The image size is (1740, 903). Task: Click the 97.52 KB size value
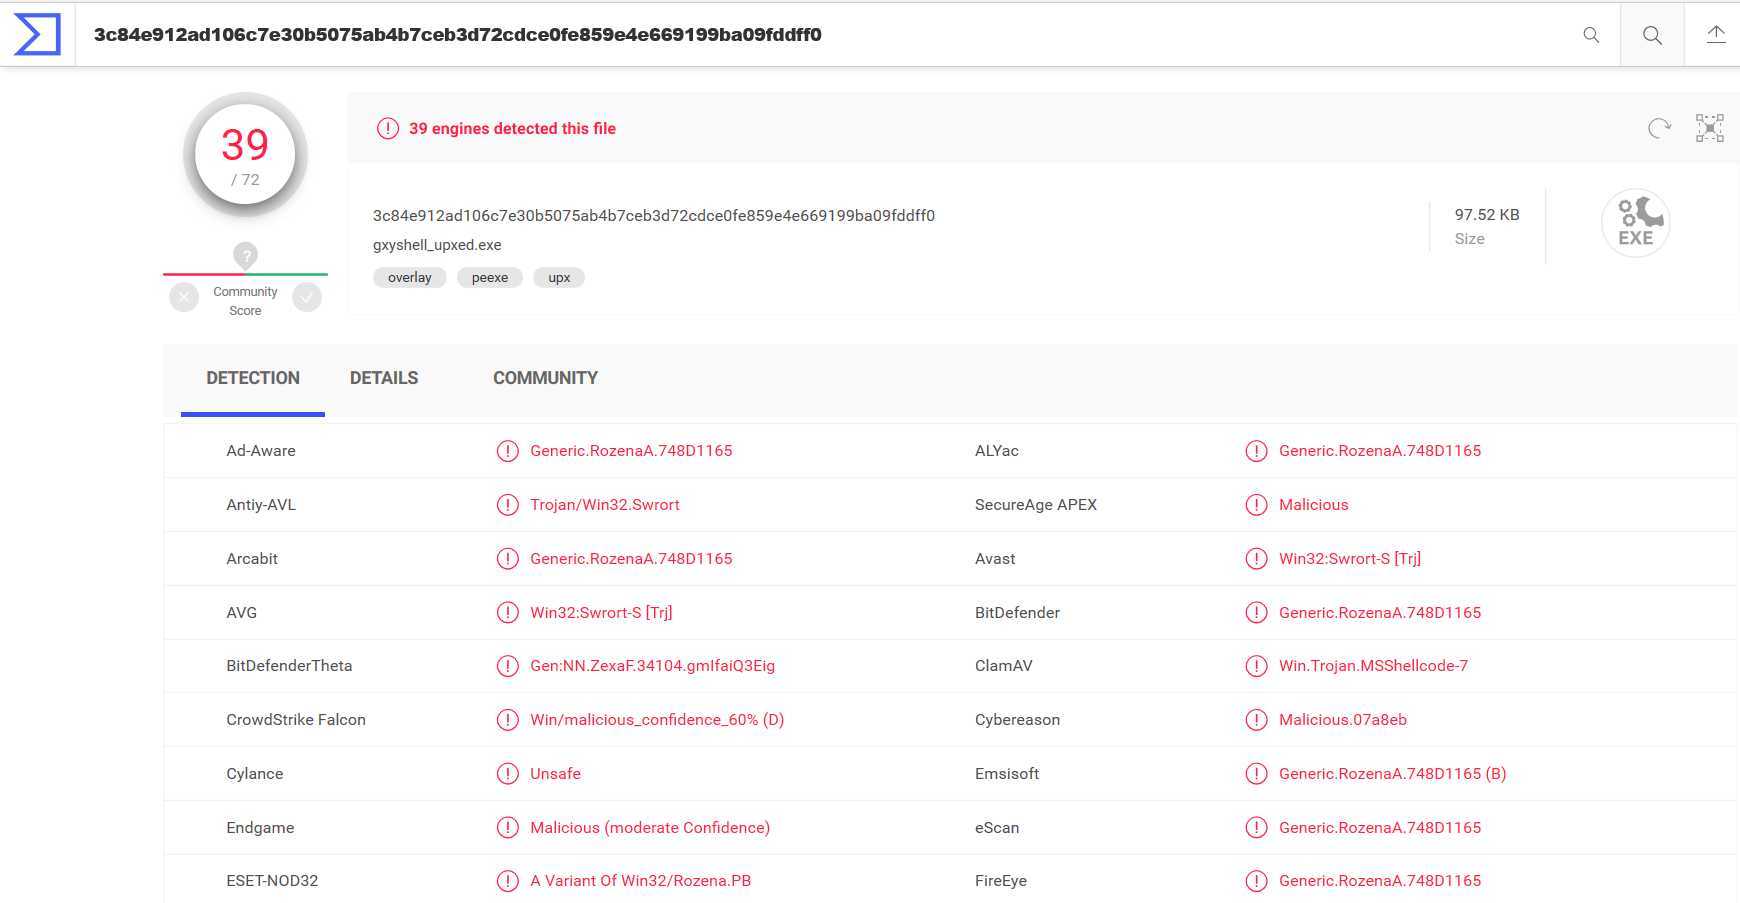1487,215
